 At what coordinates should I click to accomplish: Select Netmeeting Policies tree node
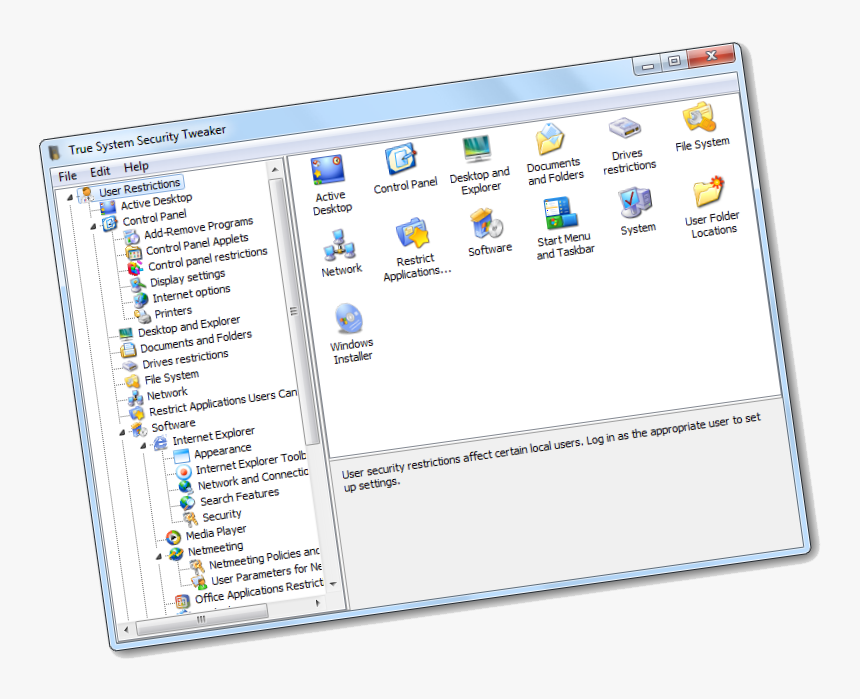[x=264, y=558]
